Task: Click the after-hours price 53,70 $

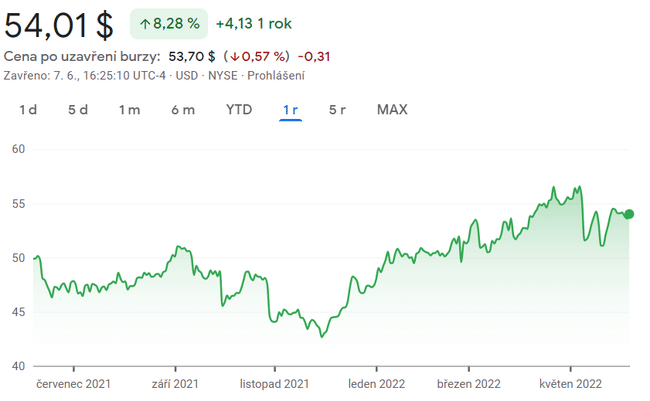Action: pyautogui.click(x=192, y=56)
